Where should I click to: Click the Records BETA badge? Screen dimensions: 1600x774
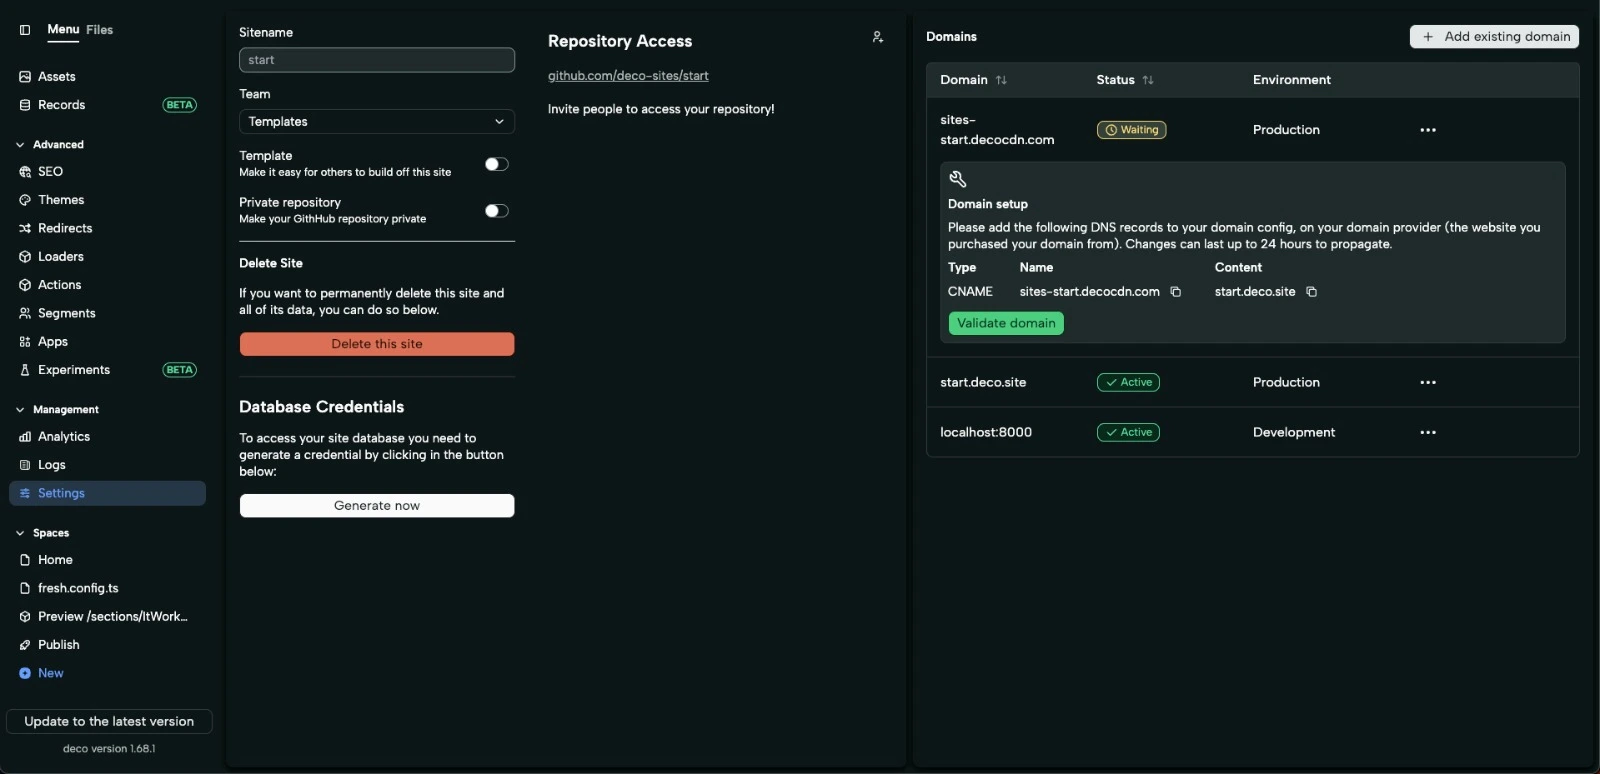tap(180, 105)
